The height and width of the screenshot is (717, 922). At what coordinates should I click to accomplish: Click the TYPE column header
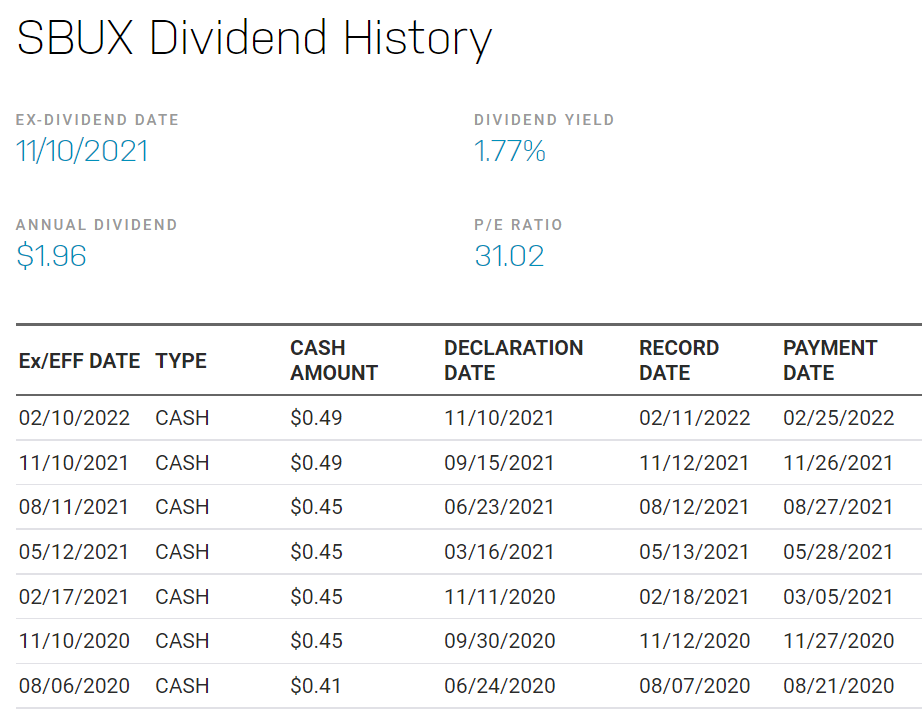[x=181, y=361]
